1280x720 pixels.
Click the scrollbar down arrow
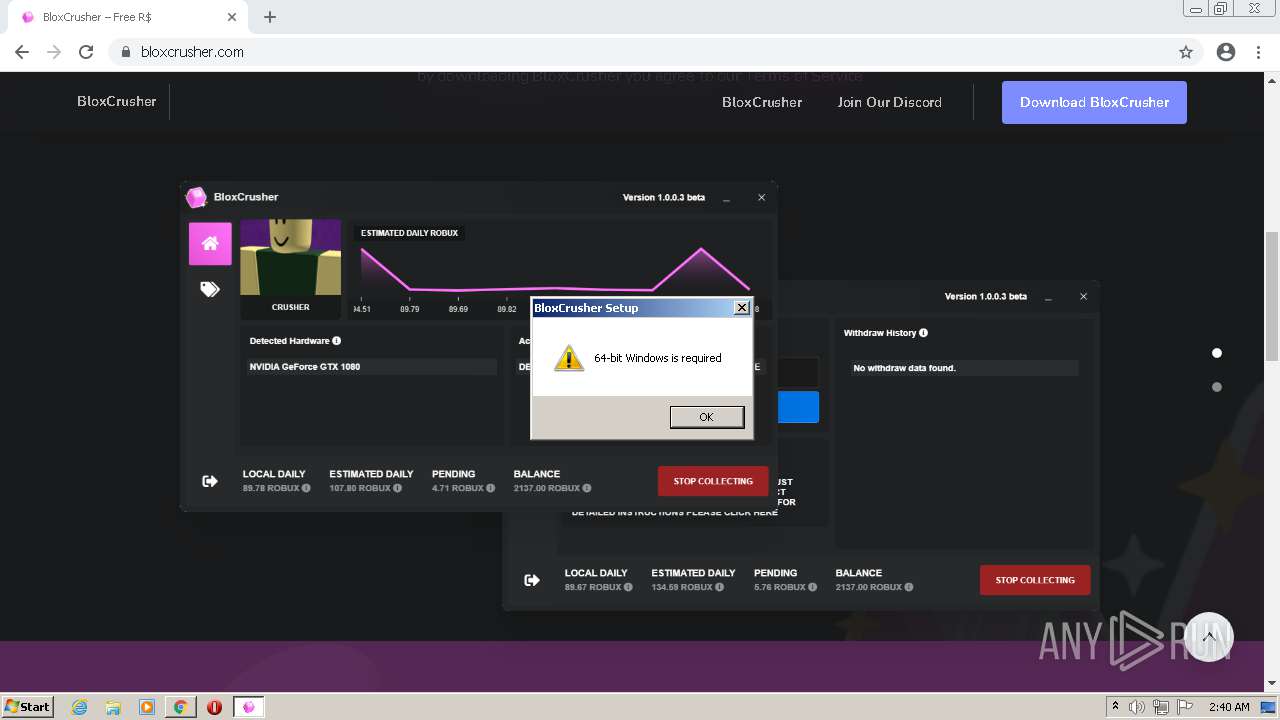(x=1272, y=683)
